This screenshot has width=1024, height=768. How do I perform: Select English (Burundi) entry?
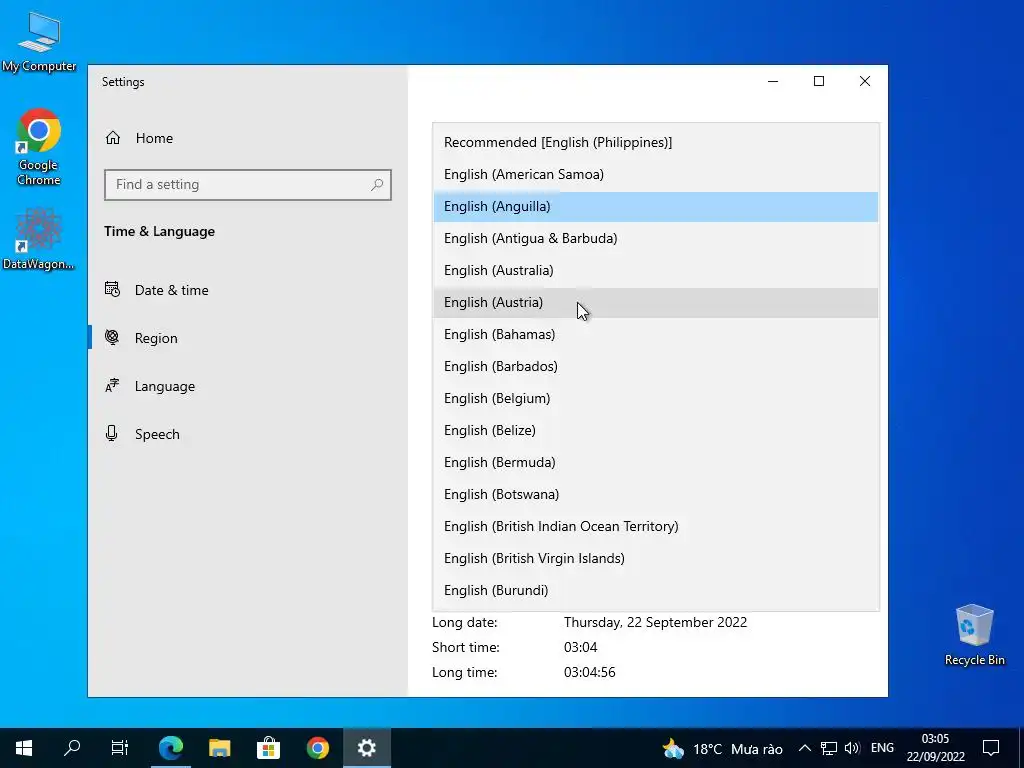click(656, 590)
